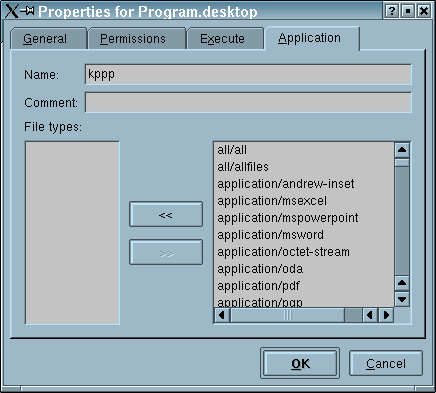This screenshot has height=393, width=436.
Task: Click the horizontal scrollbar thumb
Action: click(287, 315)
